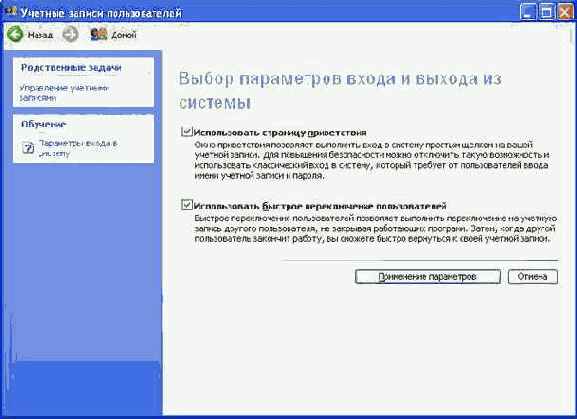Toggle Использовать страницу приветствия checkbox
The height and width of the screenshot is (419, 577).
[187, 132]
